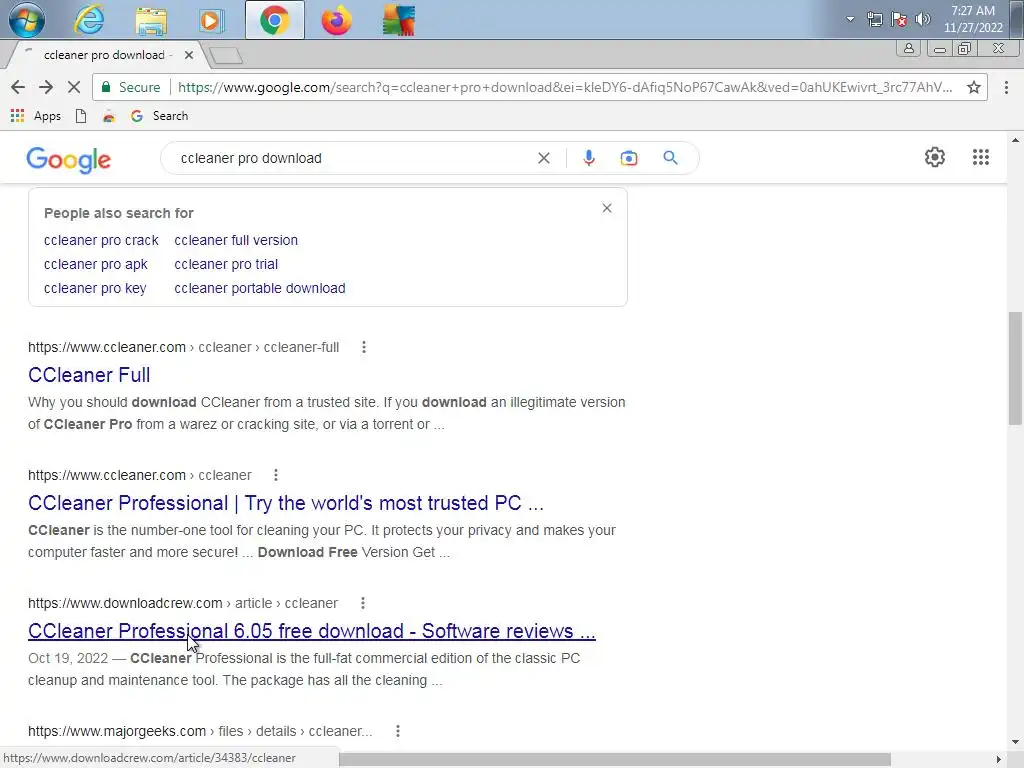Click the horizontal scrollbar right arrow
Viewport: 1024px width, 768px height.
[x=999, y=759]
